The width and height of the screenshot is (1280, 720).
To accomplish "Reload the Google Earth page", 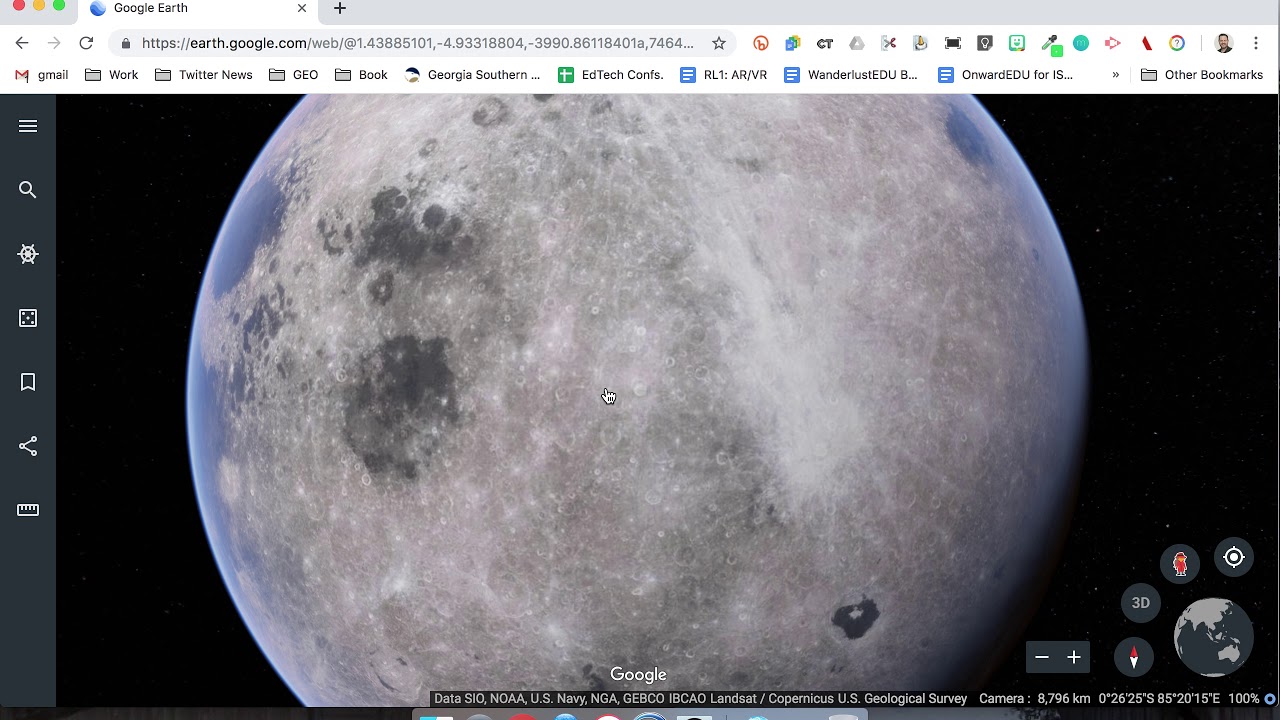I will tap(86, 43).
